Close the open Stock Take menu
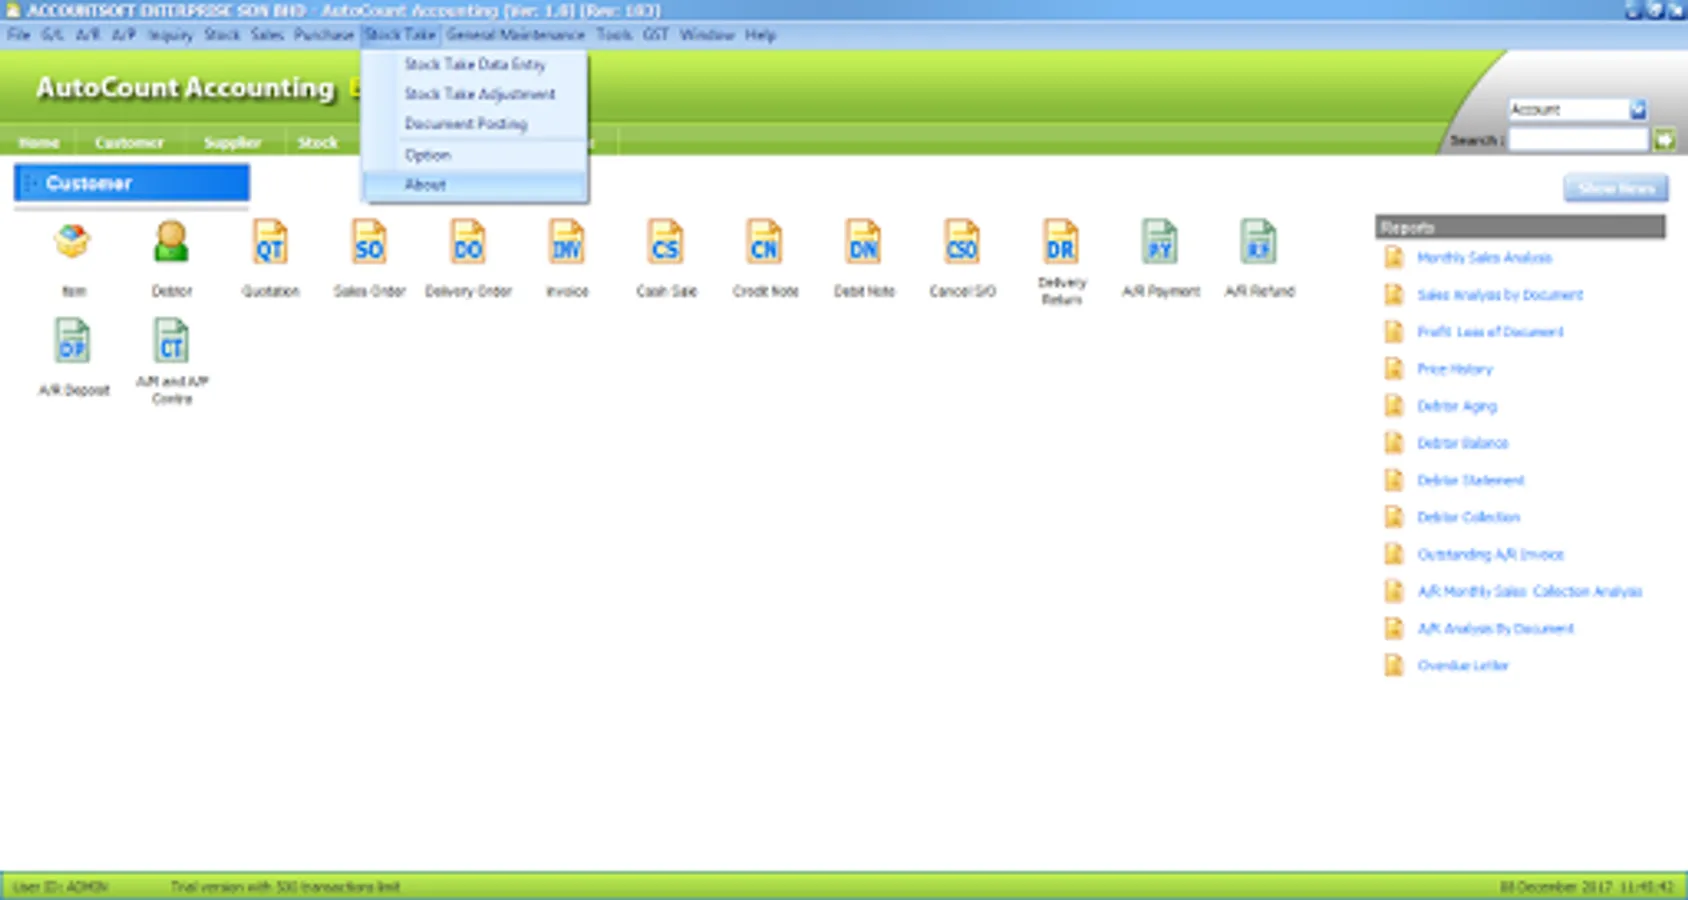Screen dimensions: 1688x900 (x=400, y=35)
